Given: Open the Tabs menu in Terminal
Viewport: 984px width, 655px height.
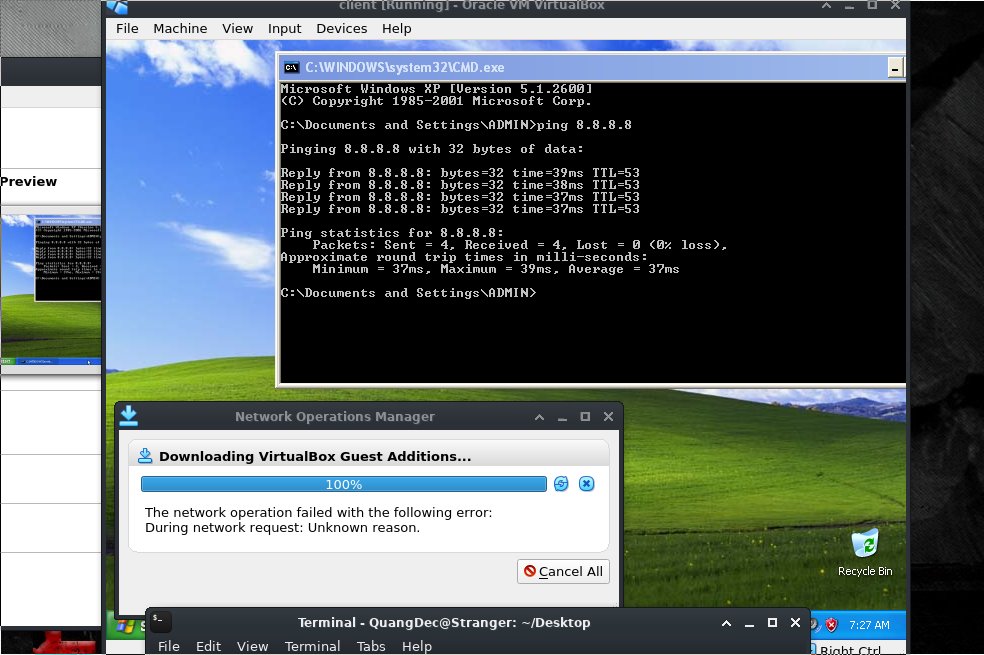Looking at the screenshot, I should click(x=371, y=646).
